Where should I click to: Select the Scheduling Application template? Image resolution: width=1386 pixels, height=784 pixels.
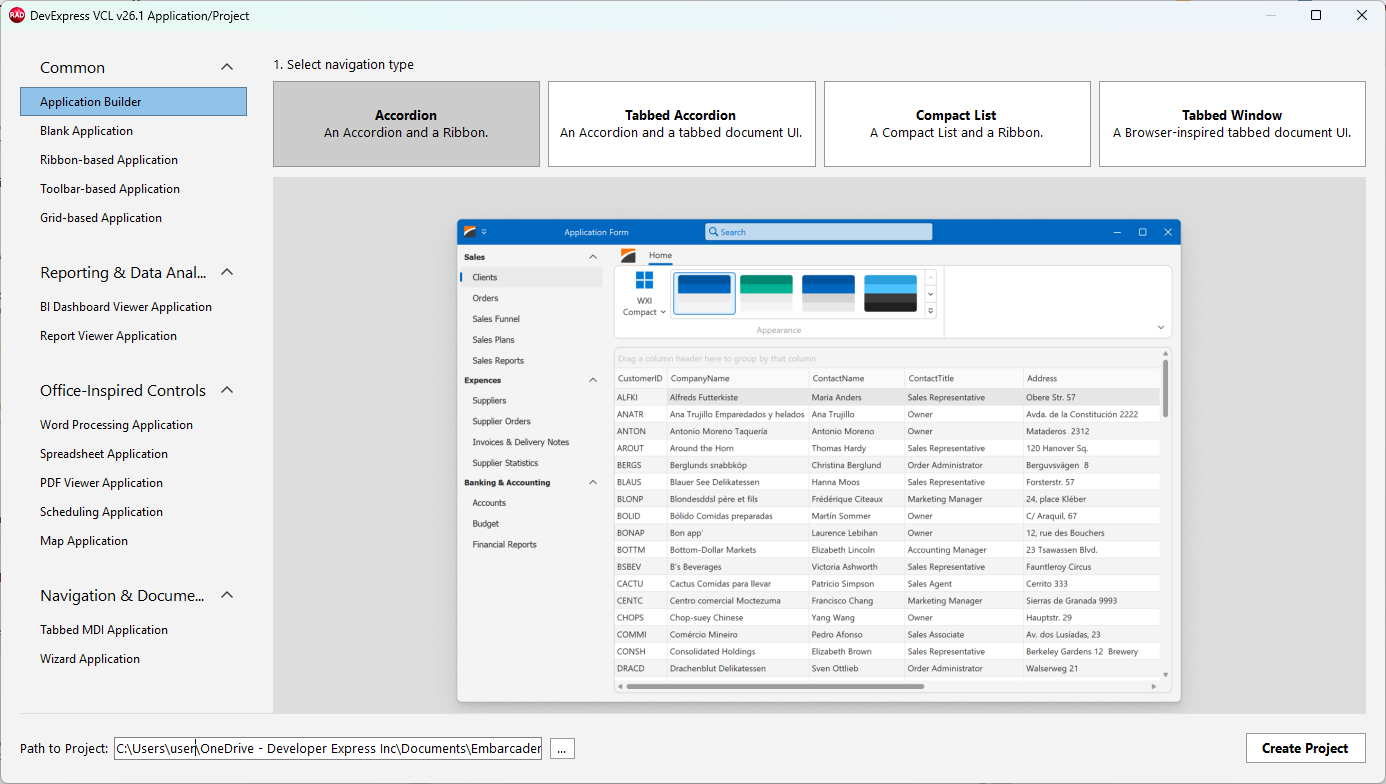[101, 512]
